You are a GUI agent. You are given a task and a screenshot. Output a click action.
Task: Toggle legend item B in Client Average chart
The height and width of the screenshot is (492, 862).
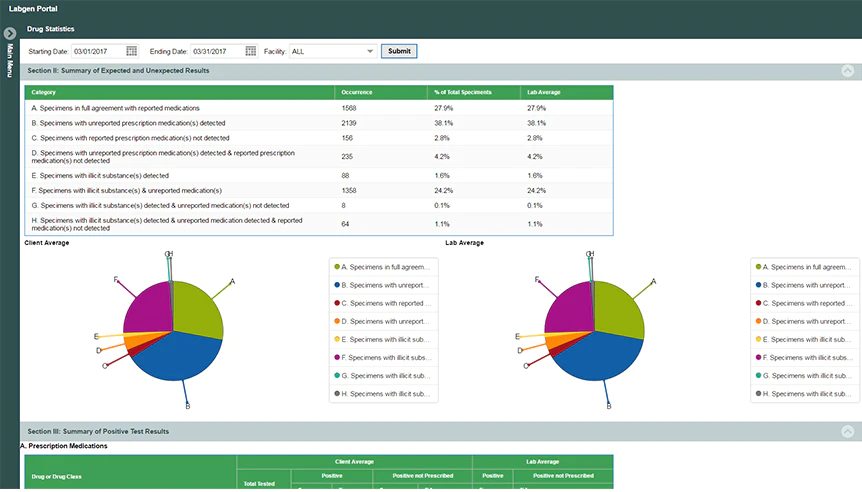pos(383,285)
